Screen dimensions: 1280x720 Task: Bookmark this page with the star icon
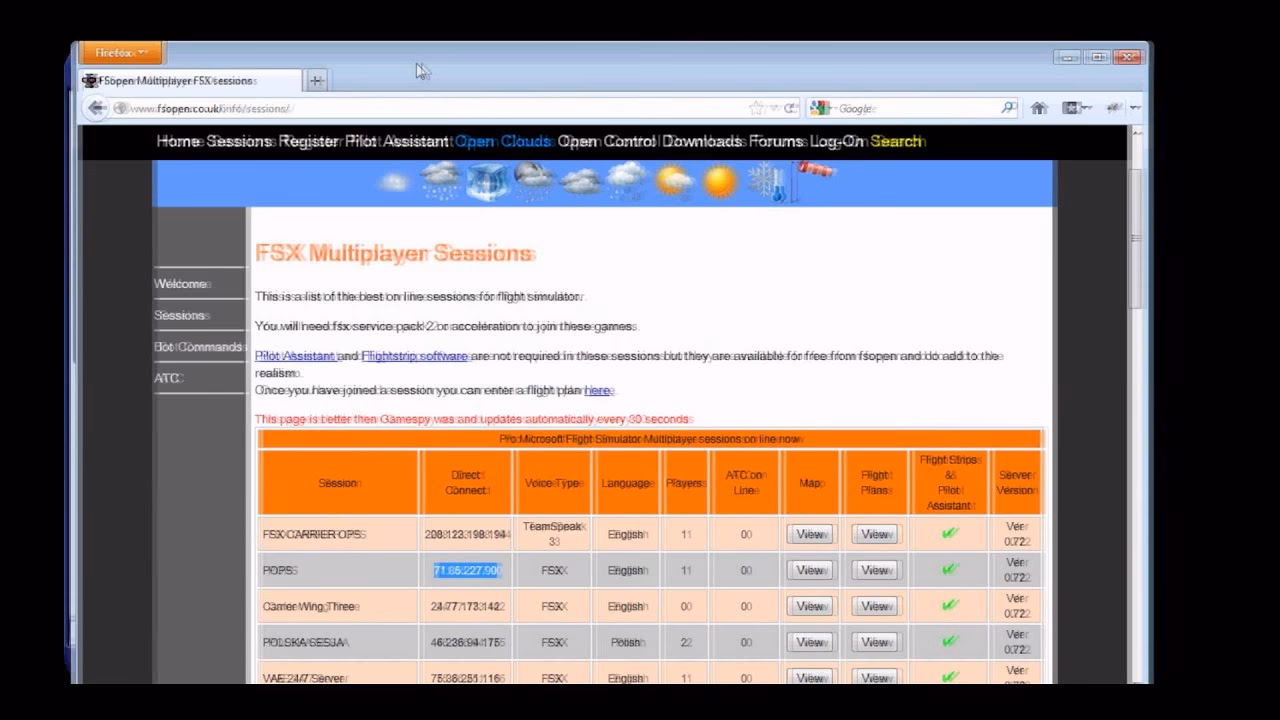coord(756,108)
